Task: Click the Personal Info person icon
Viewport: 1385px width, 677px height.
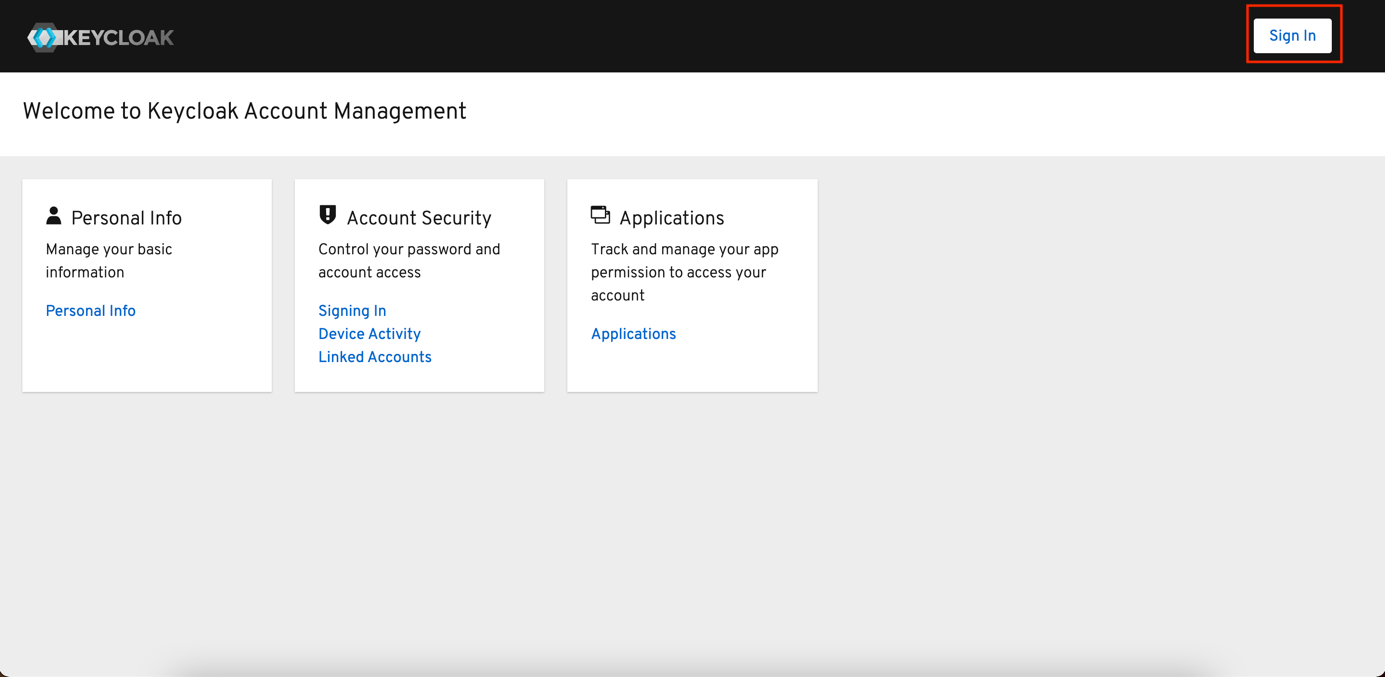Action: coord(54,216)
